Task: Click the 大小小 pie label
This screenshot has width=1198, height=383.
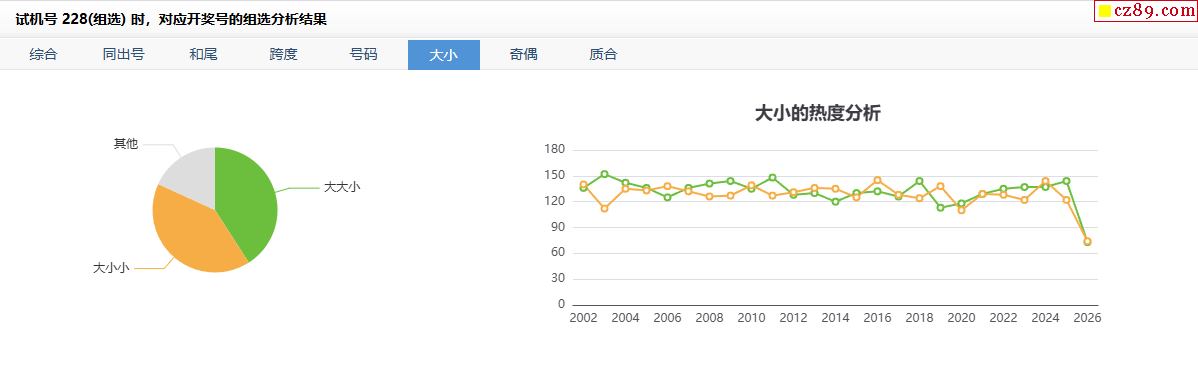Action: pos(112,268)
